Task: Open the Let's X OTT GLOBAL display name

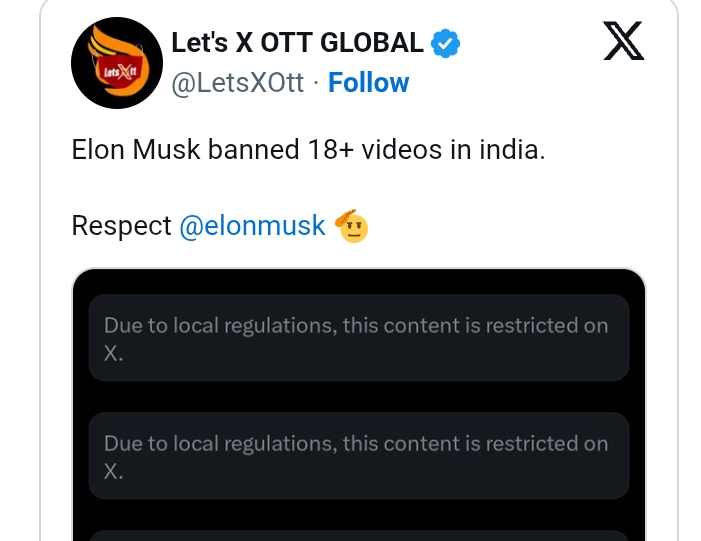Action: 297,43
